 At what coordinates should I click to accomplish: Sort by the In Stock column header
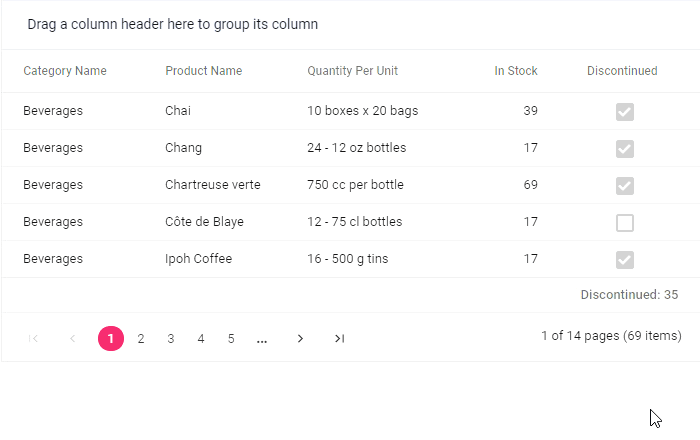(x=516, y=71)
